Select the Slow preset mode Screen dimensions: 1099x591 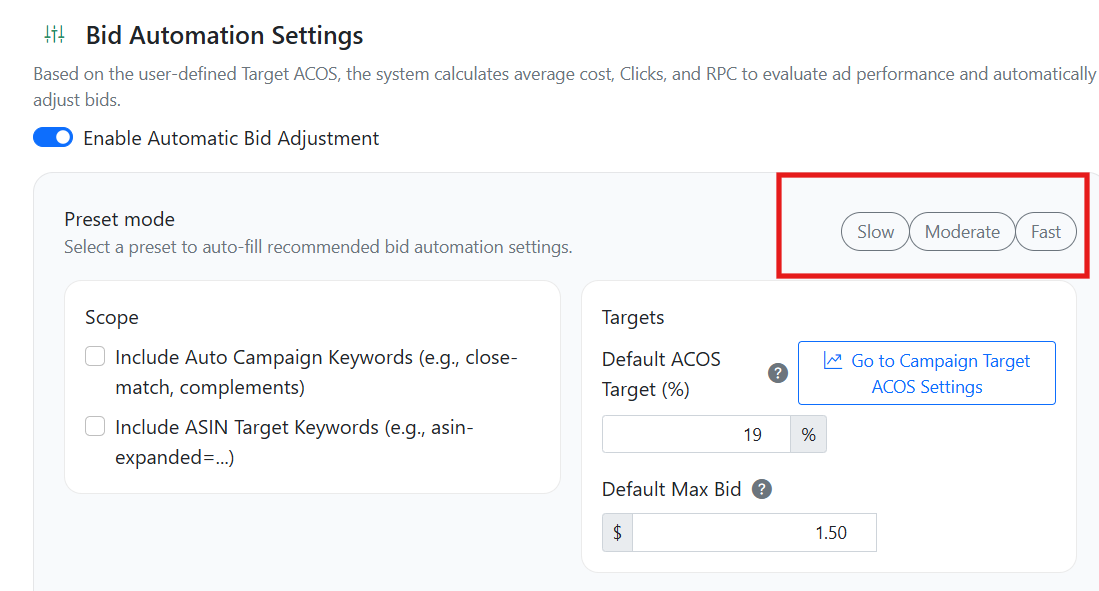(875, 232)
